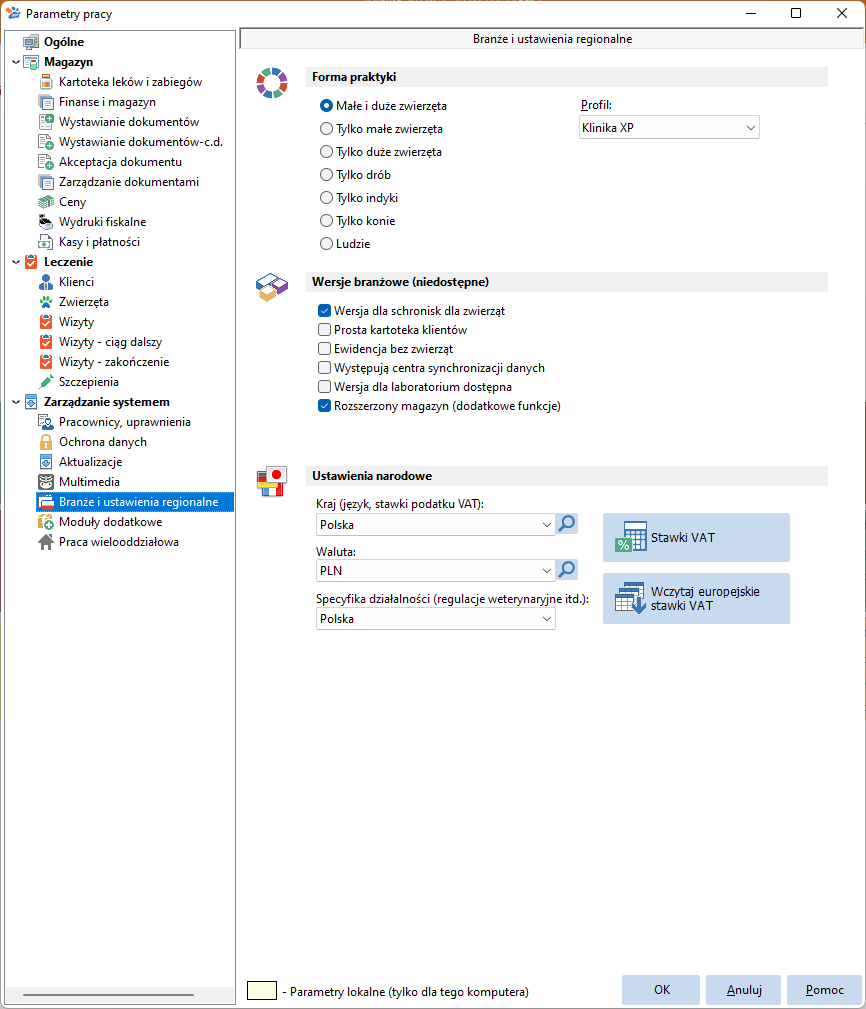Collapse the Leczenie tree node

[x=16, y=262]
